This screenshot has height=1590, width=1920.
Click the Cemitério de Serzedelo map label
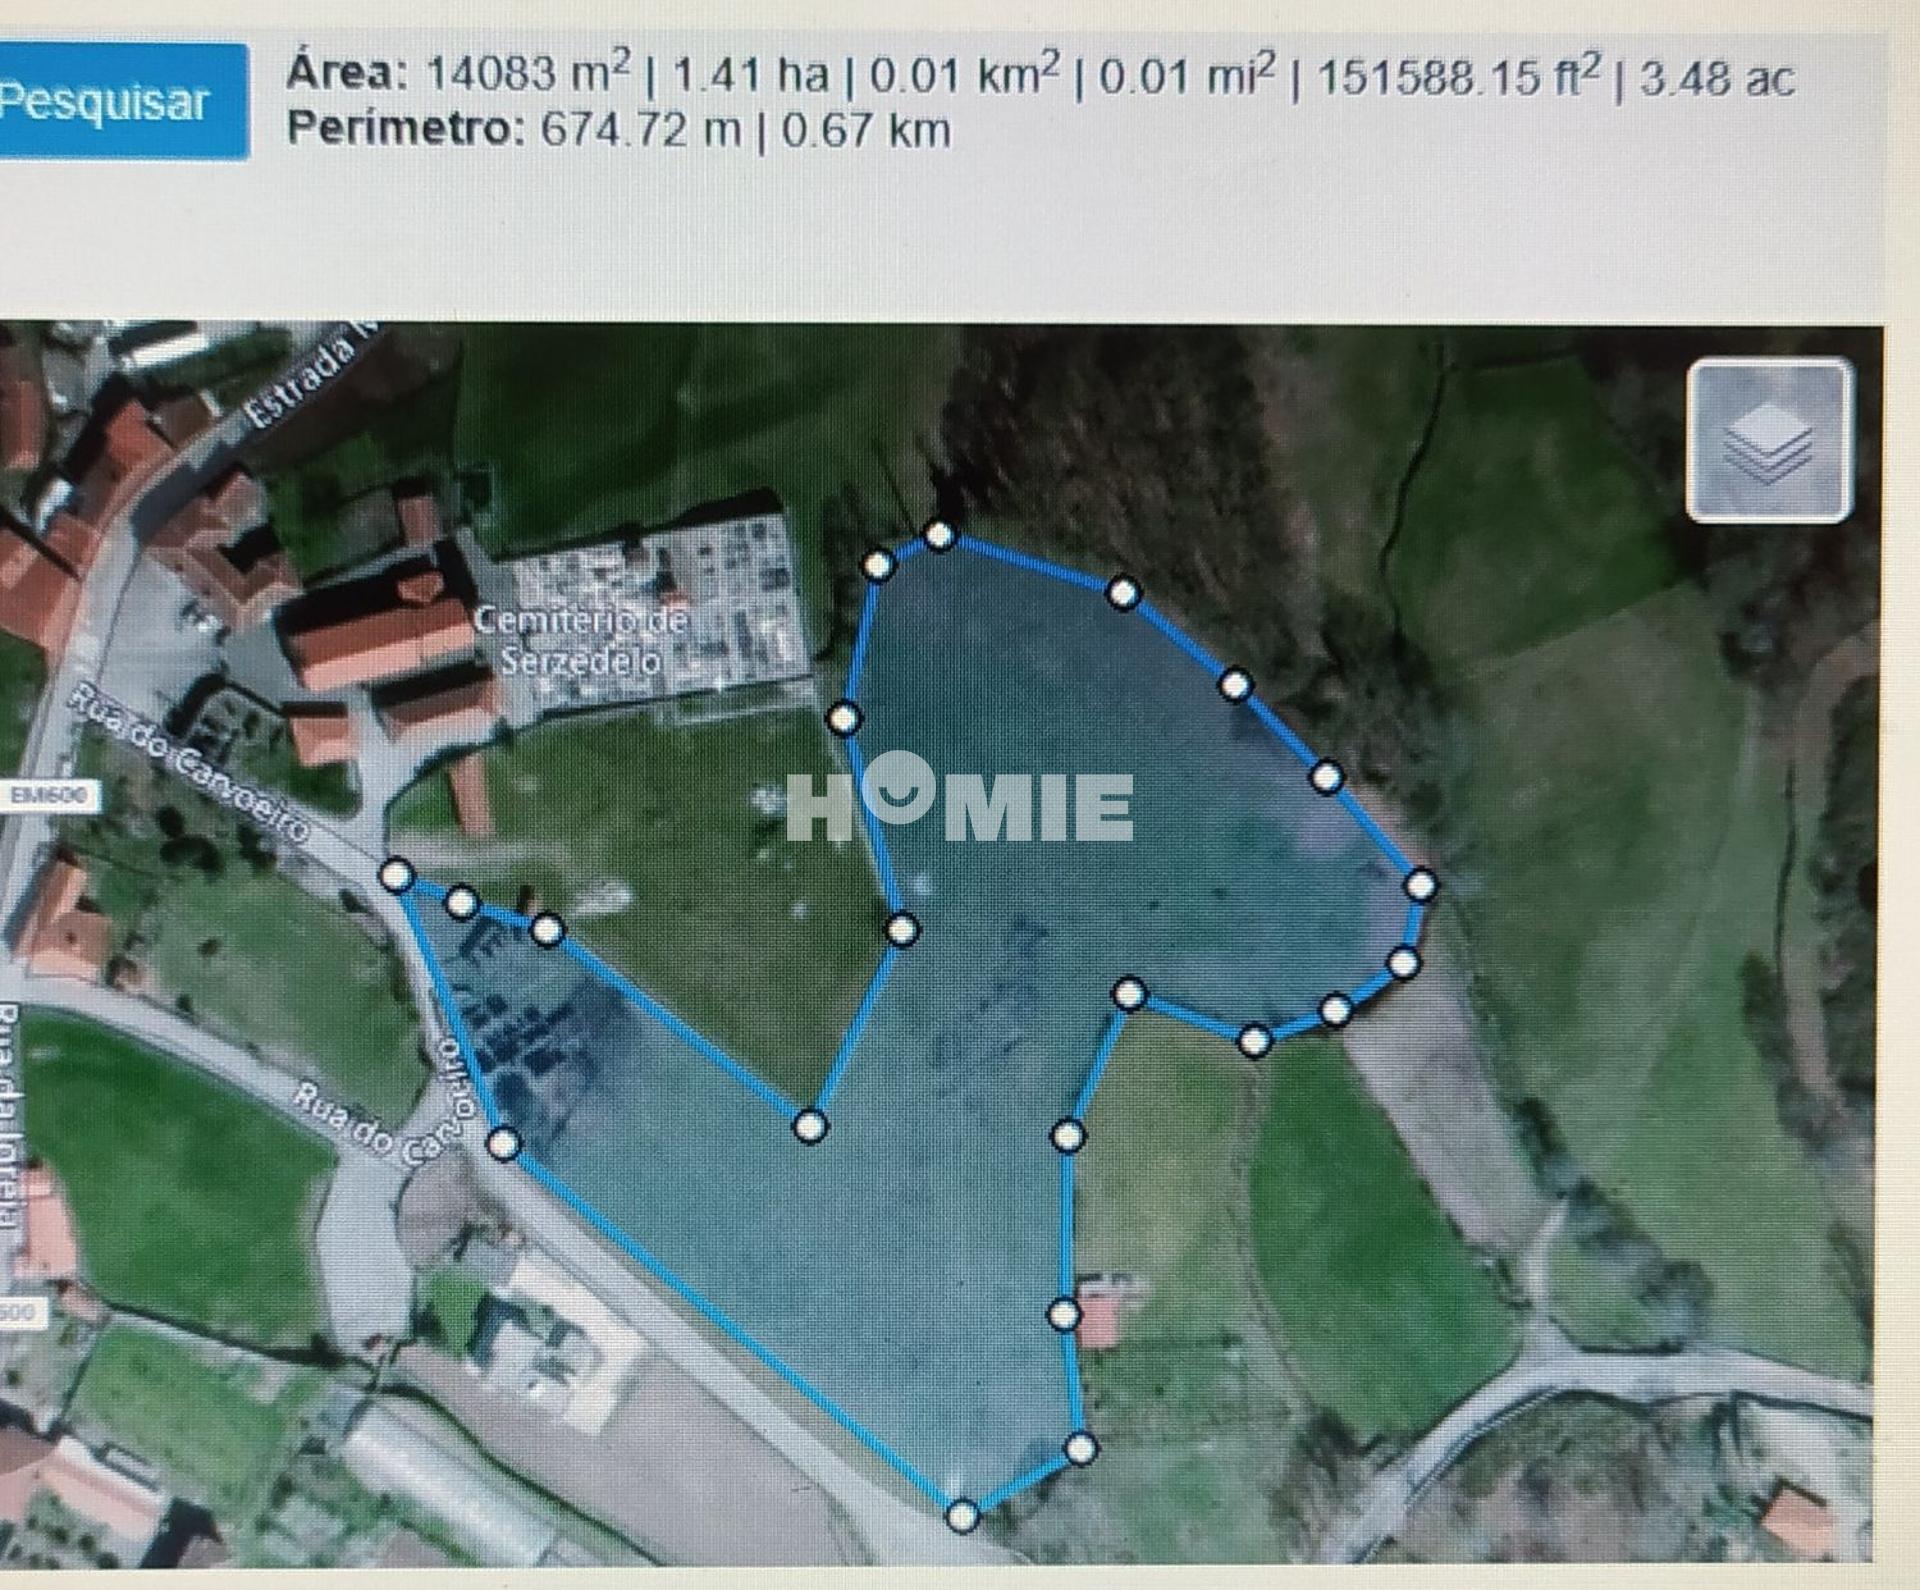tap(580, 640)
